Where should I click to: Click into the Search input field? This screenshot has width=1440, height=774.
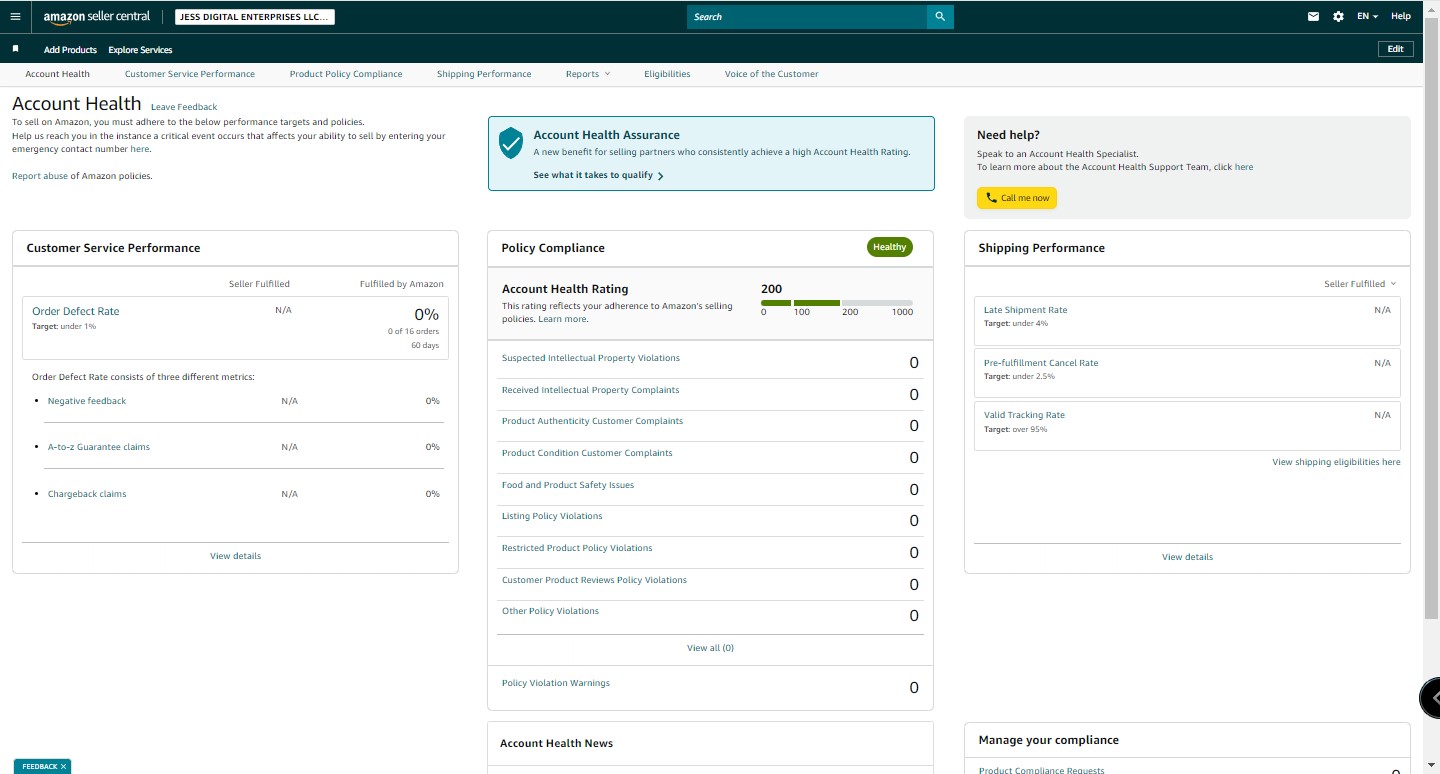(807, 17)
